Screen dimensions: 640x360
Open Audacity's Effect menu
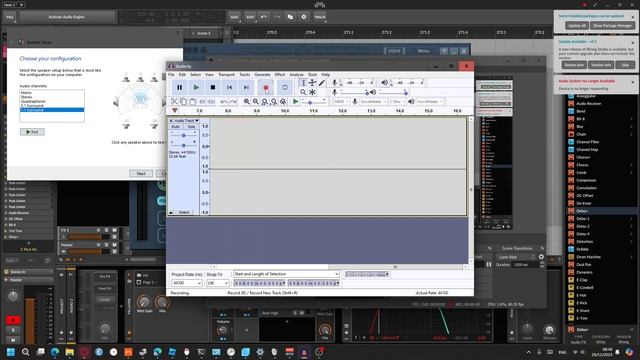coord(280,75)
